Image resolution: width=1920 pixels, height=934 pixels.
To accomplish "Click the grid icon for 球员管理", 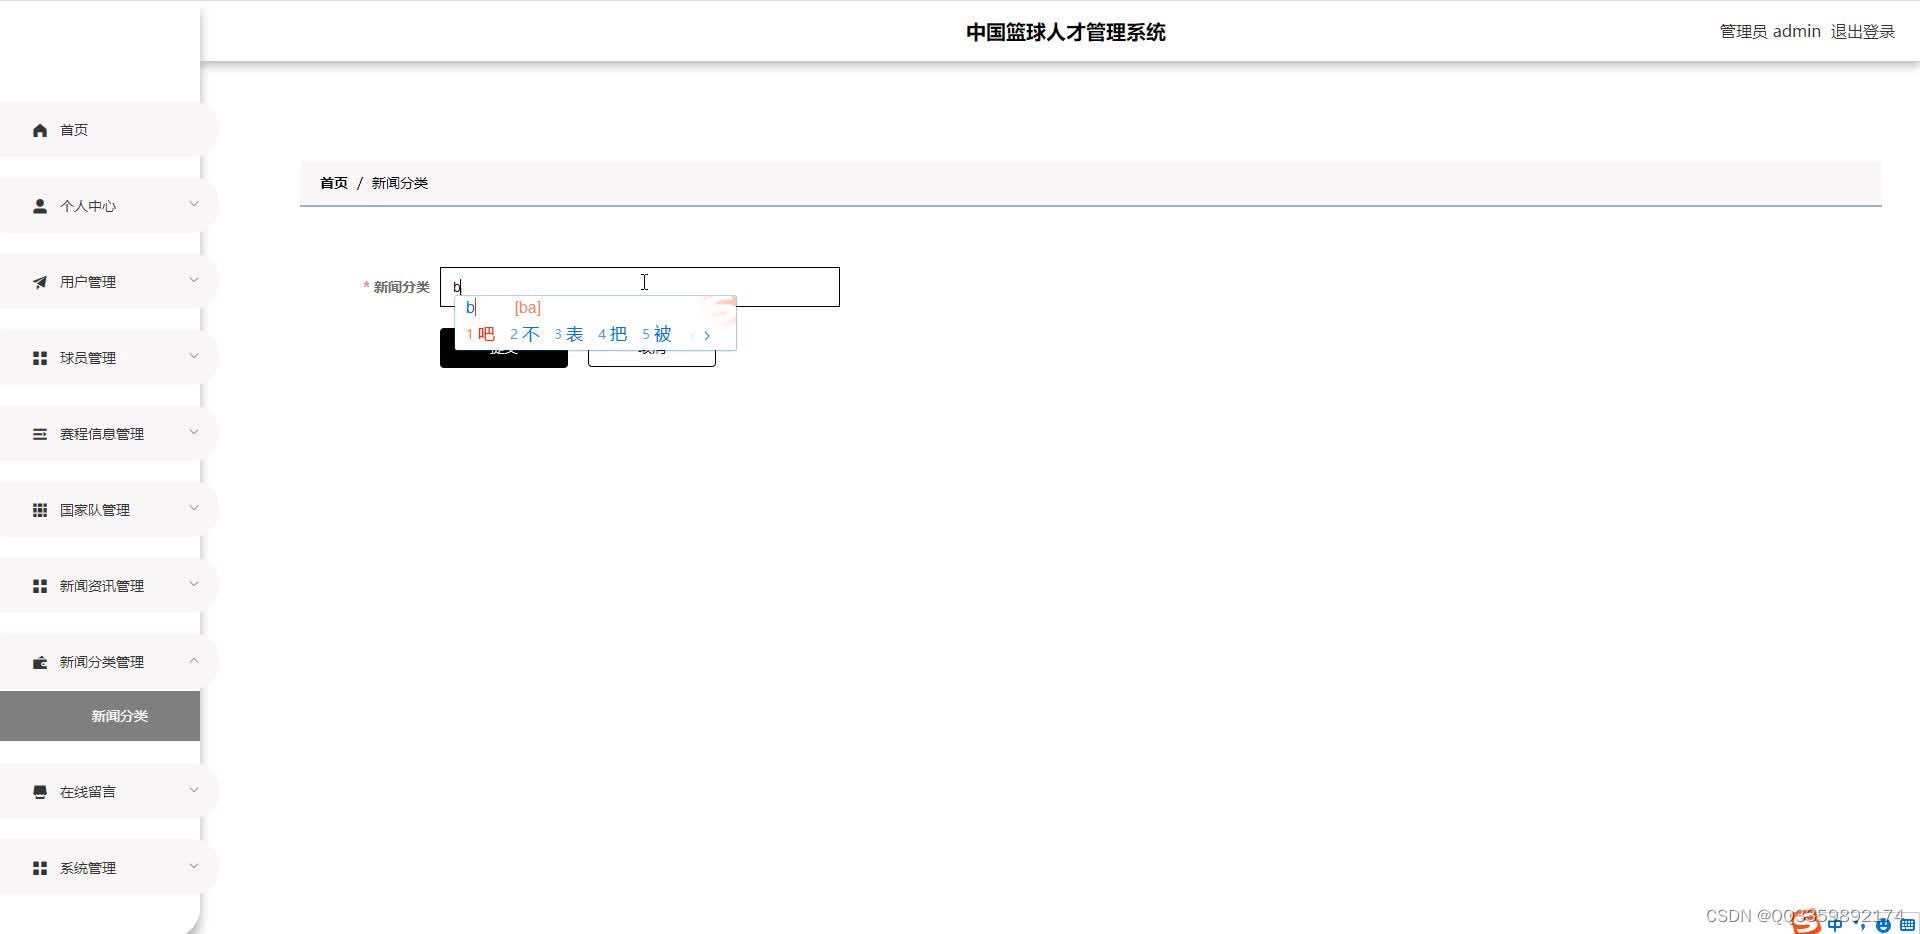I will point(40,358).
